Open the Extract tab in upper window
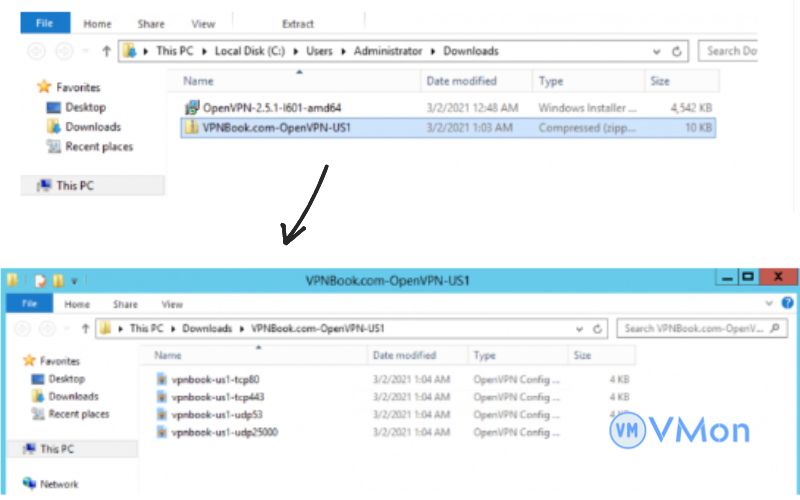 pos(298,24)
